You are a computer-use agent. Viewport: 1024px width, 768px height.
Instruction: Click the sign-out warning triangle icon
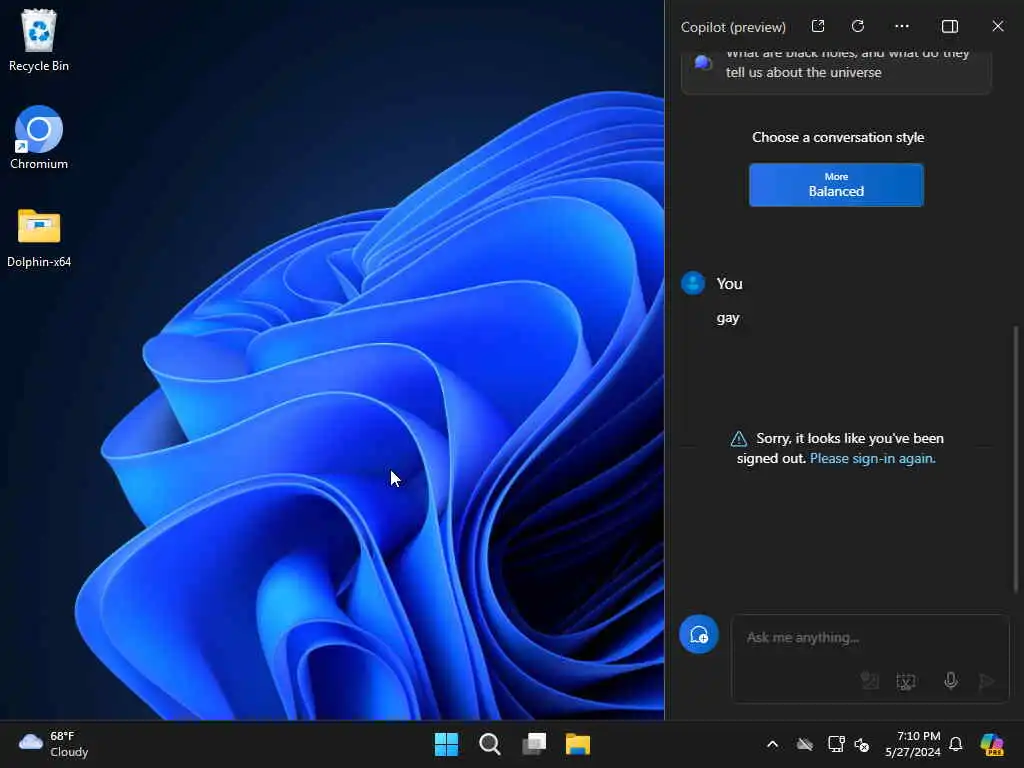[739, 438]
